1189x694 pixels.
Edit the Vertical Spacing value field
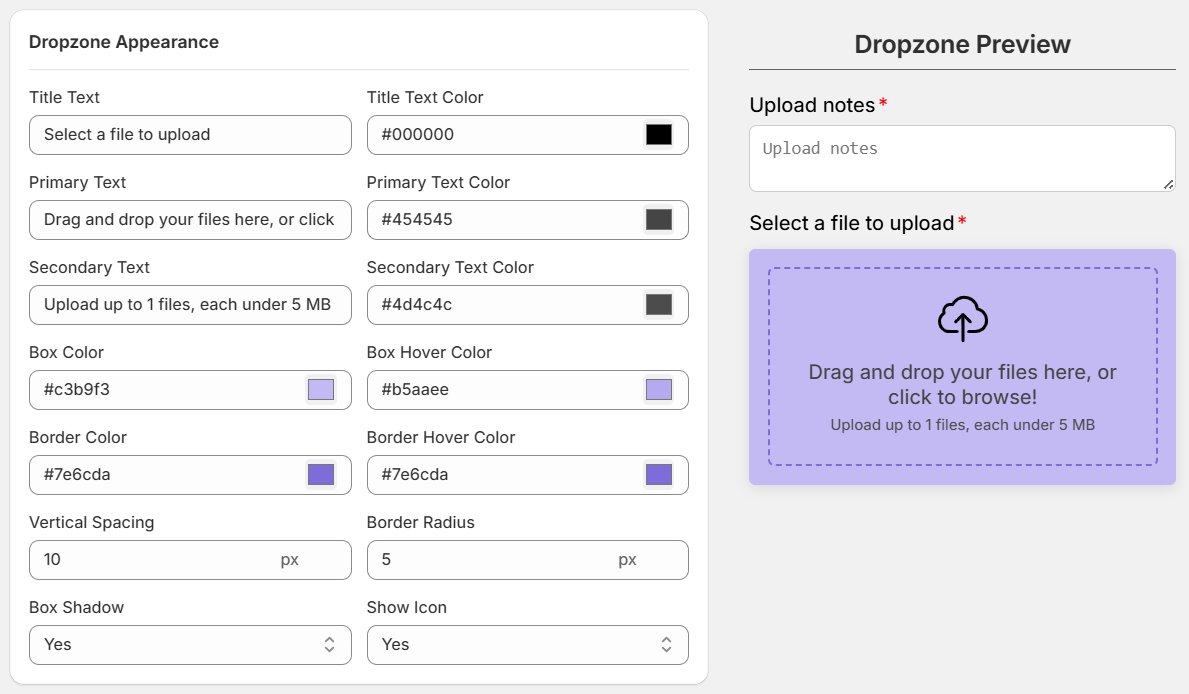(x=150, y=560)
